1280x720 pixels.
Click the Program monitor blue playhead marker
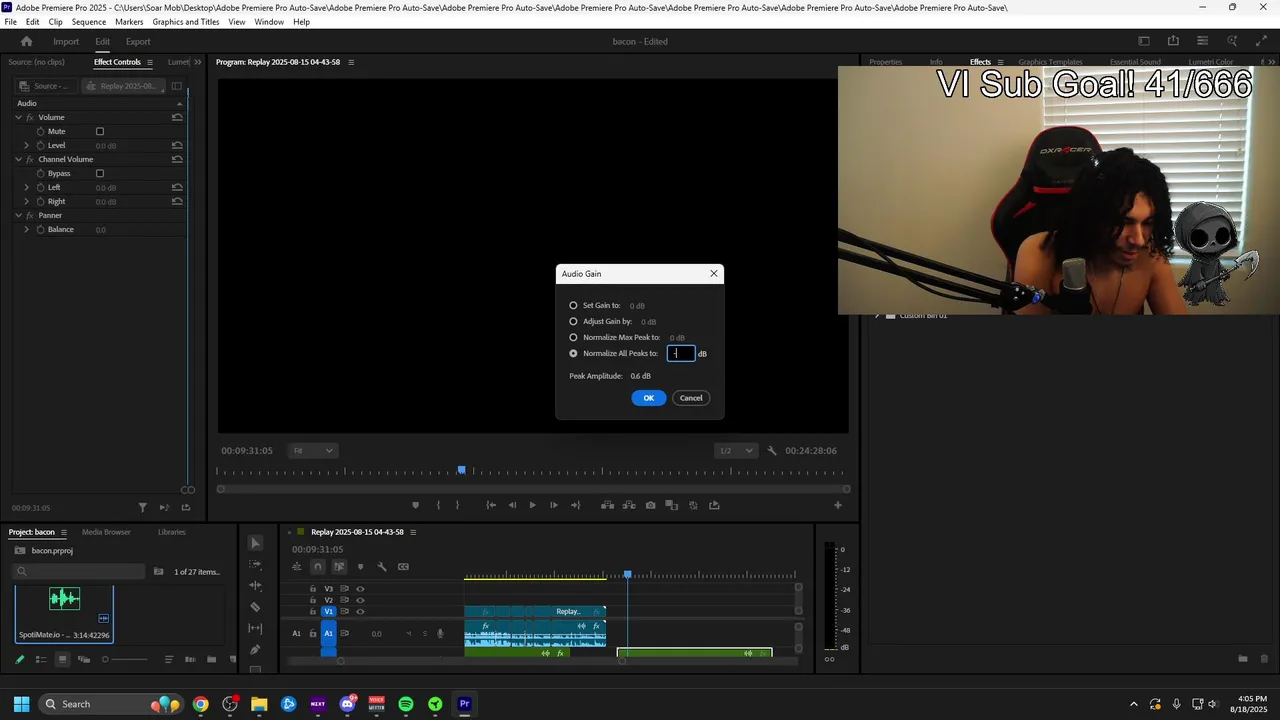click(x=461, y=469)
